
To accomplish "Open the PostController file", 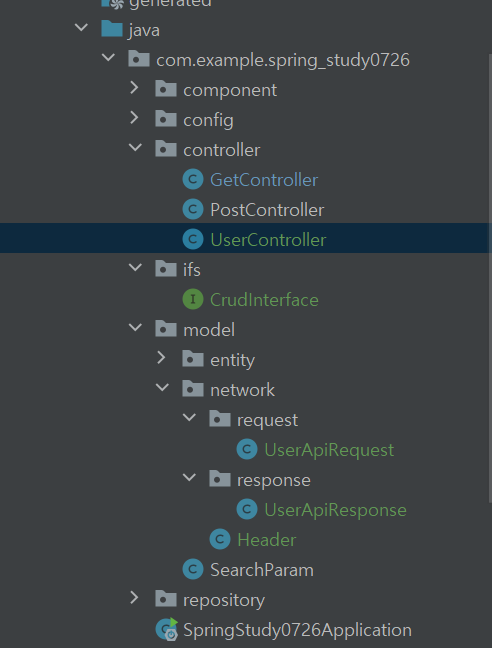I will pos(267,210).
